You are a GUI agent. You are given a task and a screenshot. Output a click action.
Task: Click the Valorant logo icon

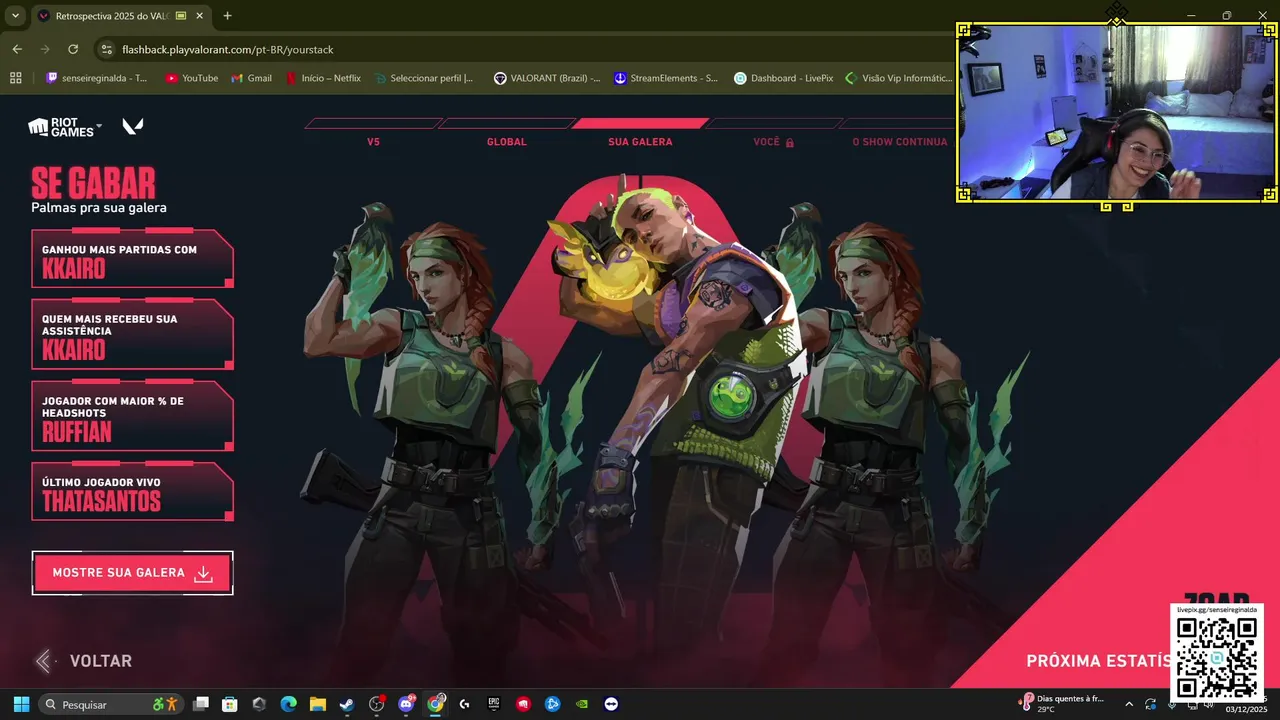(133, 126)
